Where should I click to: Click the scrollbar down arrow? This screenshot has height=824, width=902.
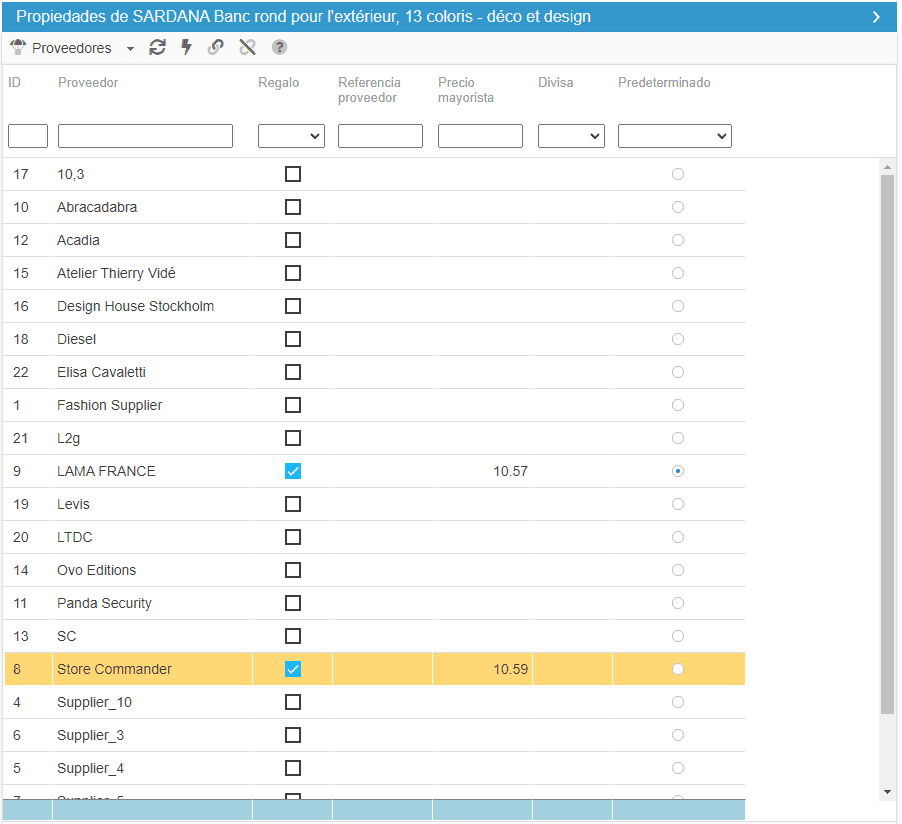click(x=888, y=791)
